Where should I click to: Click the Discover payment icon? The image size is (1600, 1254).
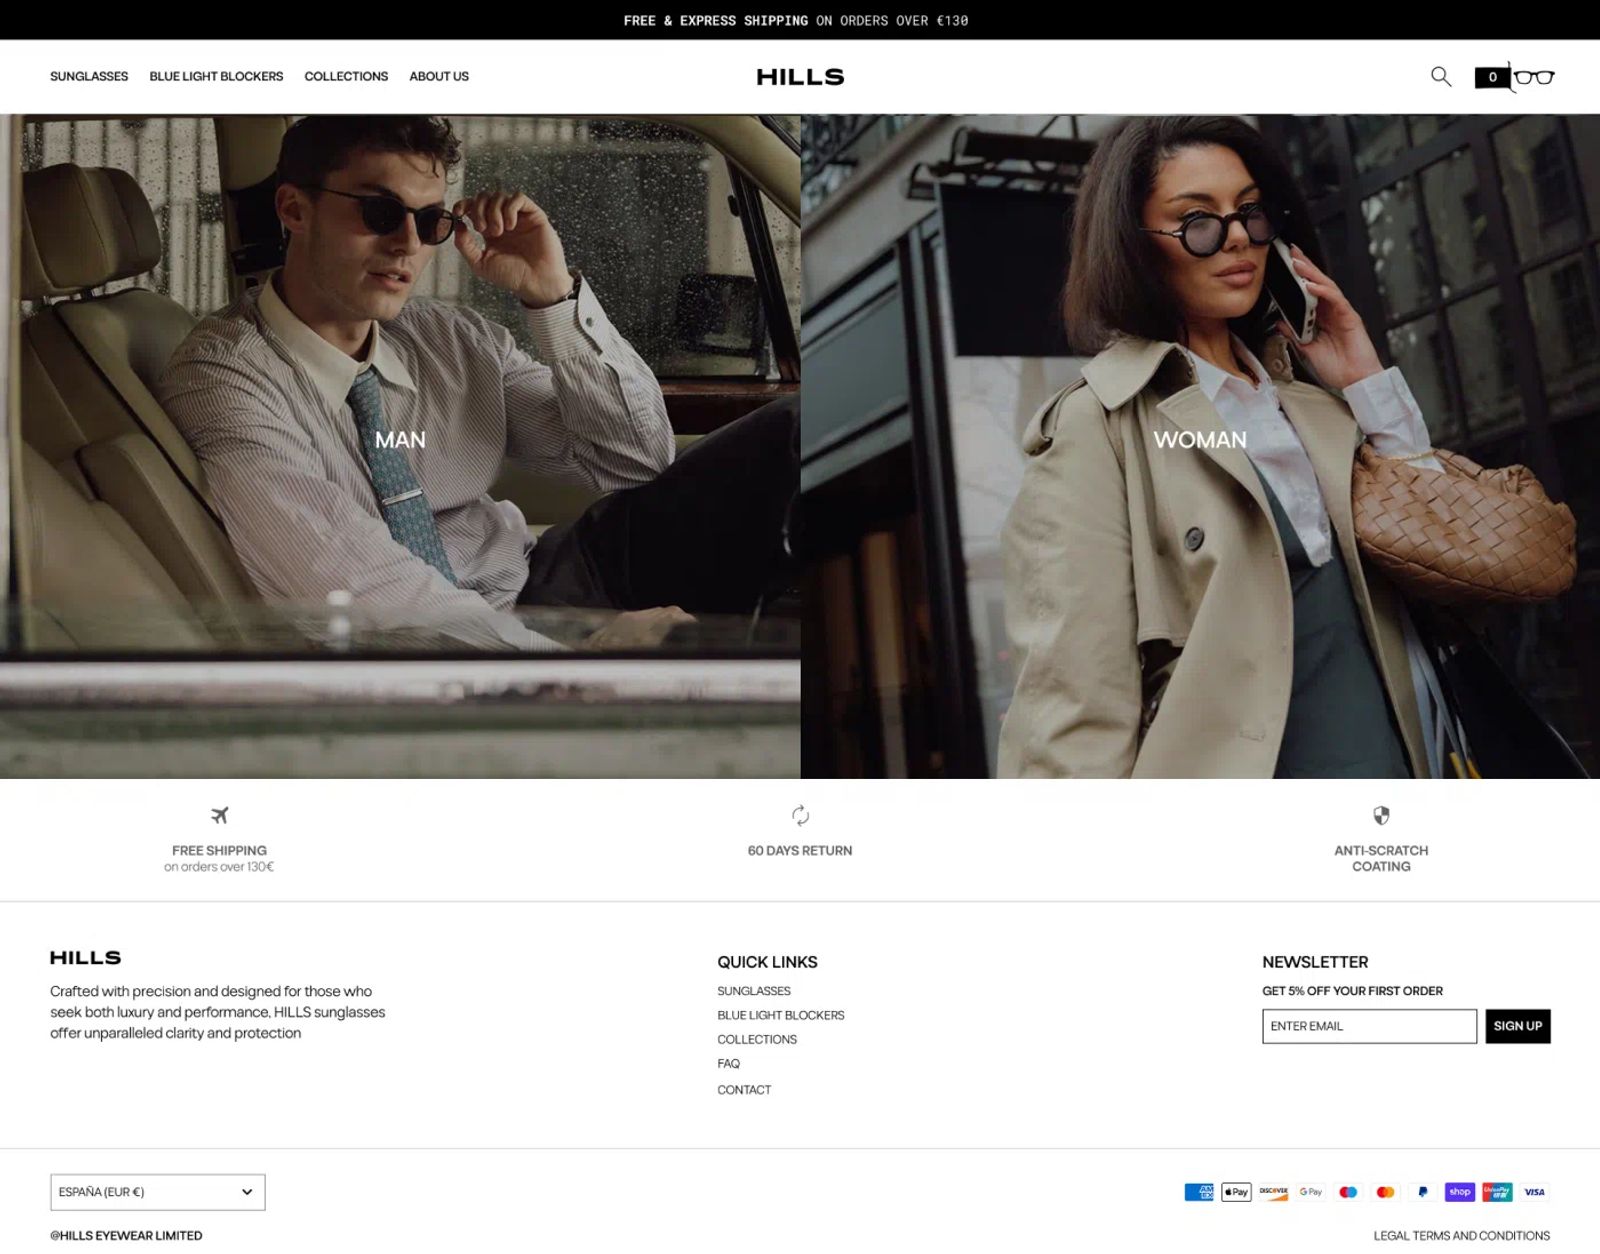pyautogui.click(x=1273, y=1192)
